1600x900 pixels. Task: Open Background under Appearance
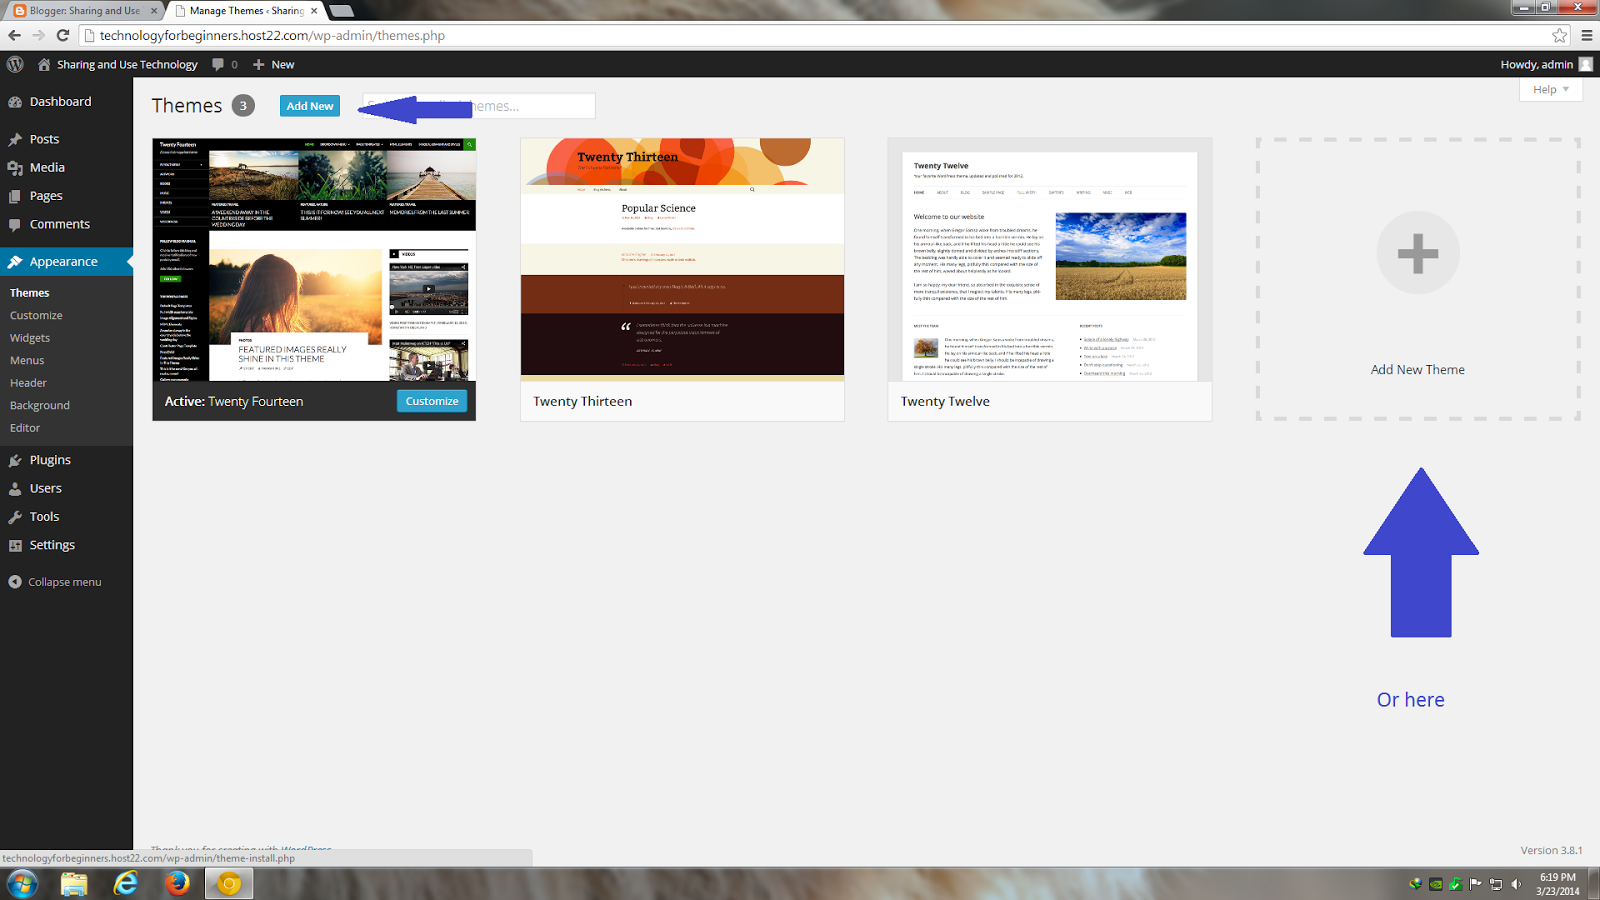pyautogui.click(x=40, y=406)
